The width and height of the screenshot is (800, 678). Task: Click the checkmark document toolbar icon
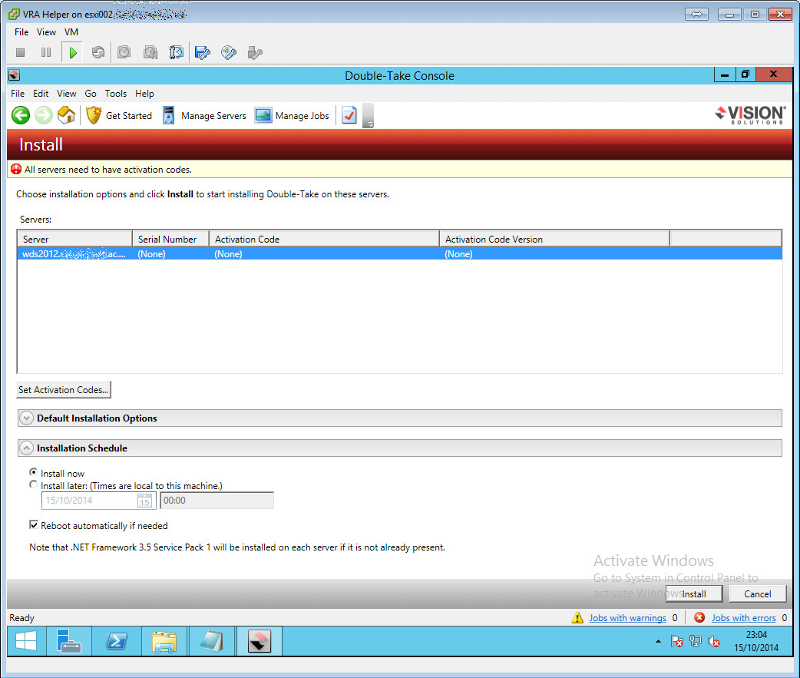click(349, 115)
